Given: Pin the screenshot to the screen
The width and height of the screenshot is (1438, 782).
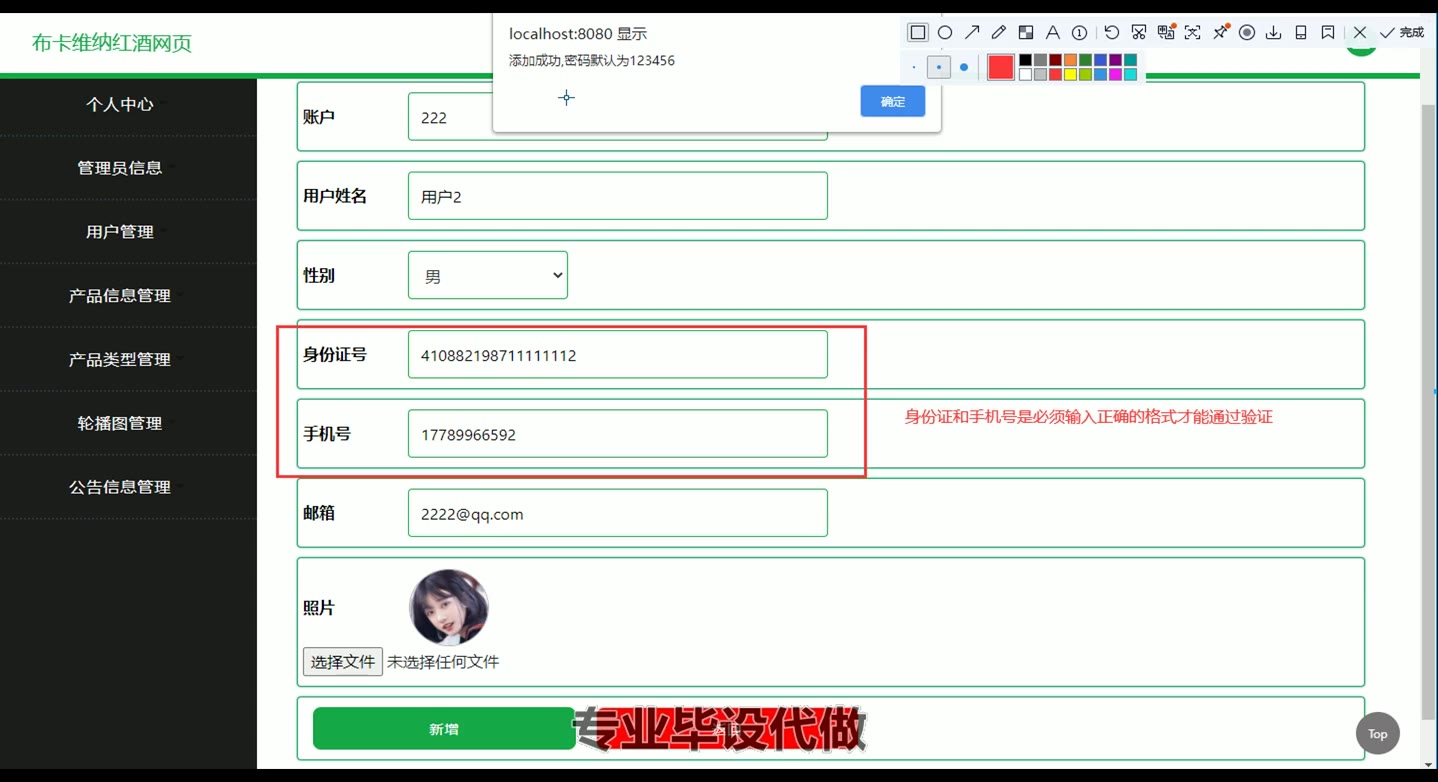Looking at the screenshot, I should point(1220,32).
